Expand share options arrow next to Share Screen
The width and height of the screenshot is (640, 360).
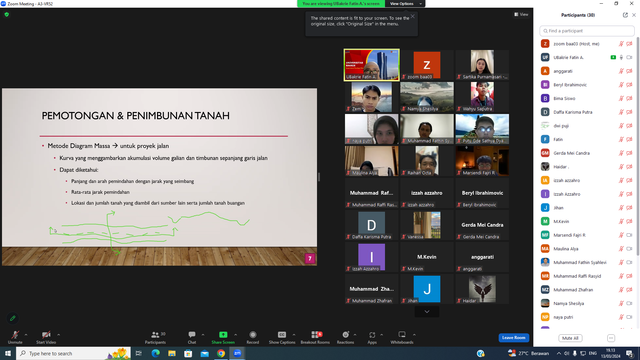click(x=236, y=335)
